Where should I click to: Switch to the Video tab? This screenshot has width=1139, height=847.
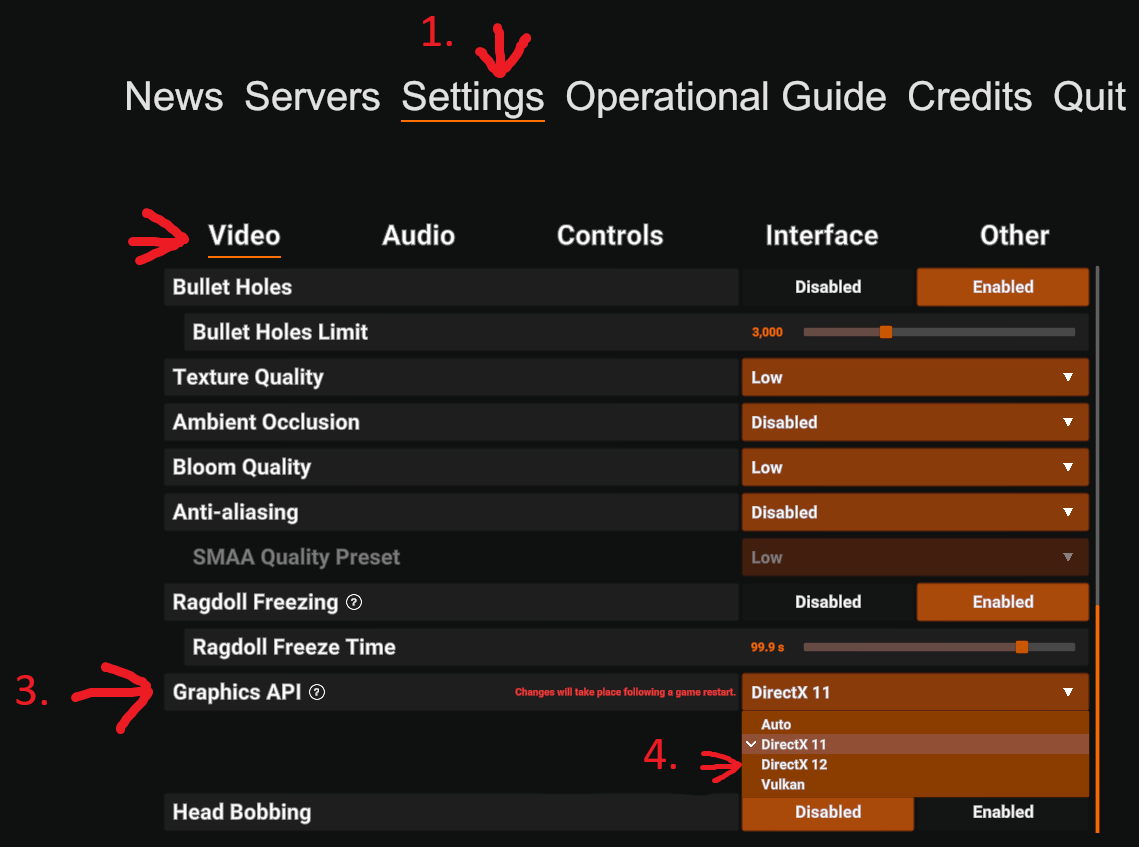[244, 236]
